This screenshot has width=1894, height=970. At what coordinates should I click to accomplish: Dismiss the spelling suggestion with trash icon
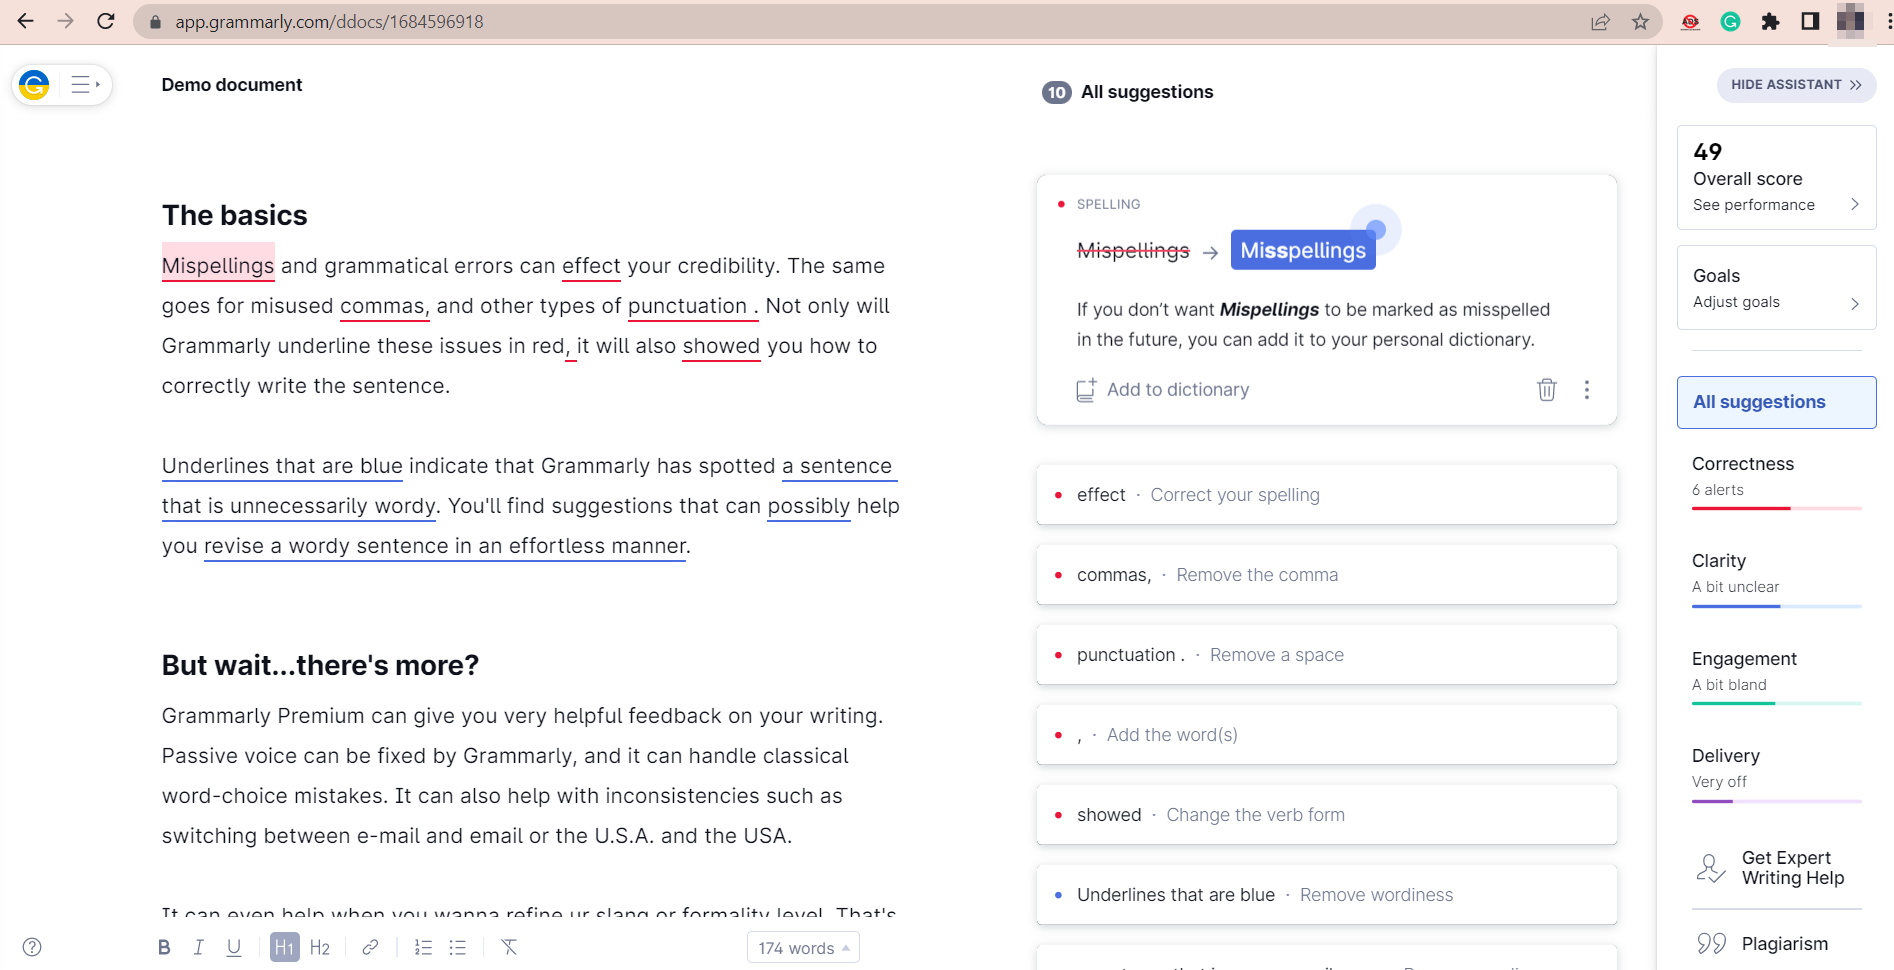[1546, 390]
